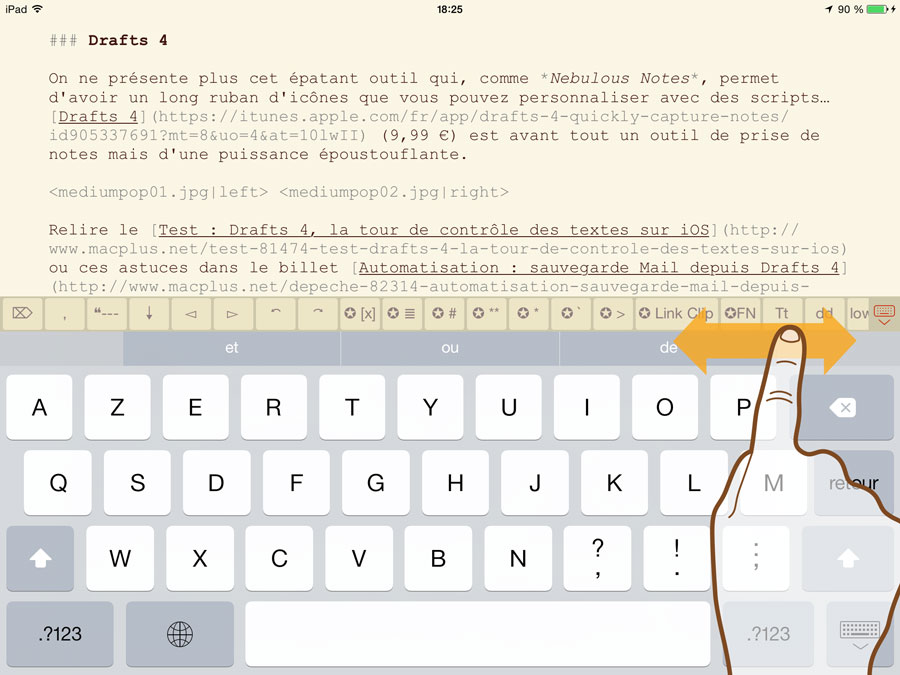Image resolution: width=900 pixels, height=675 pixels.
Task: Tap the X key
Action: [200, 558]
